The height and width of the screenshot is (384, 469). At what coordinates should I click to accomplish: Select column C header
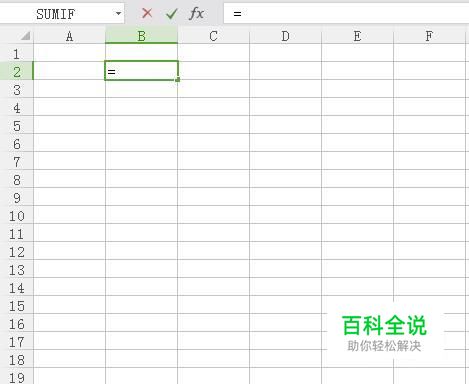coord(213,36)
